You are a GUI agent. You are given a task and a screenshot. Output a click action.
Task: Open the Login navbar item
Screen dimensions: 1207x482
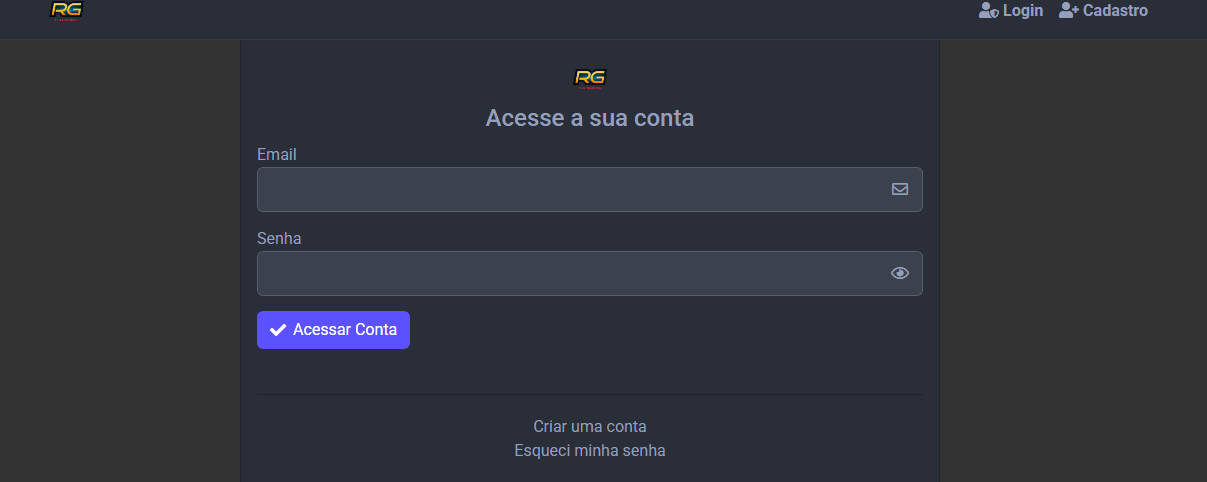[x=1022, y=11]
